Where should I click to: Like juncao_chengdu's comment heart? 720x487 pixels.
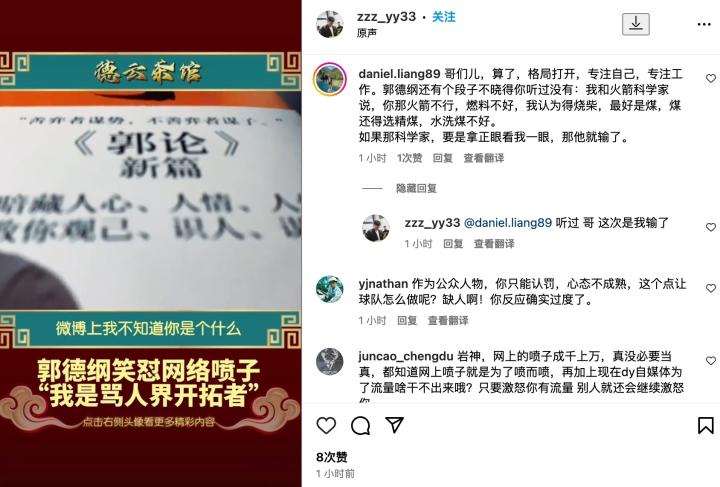pos(710,361)
